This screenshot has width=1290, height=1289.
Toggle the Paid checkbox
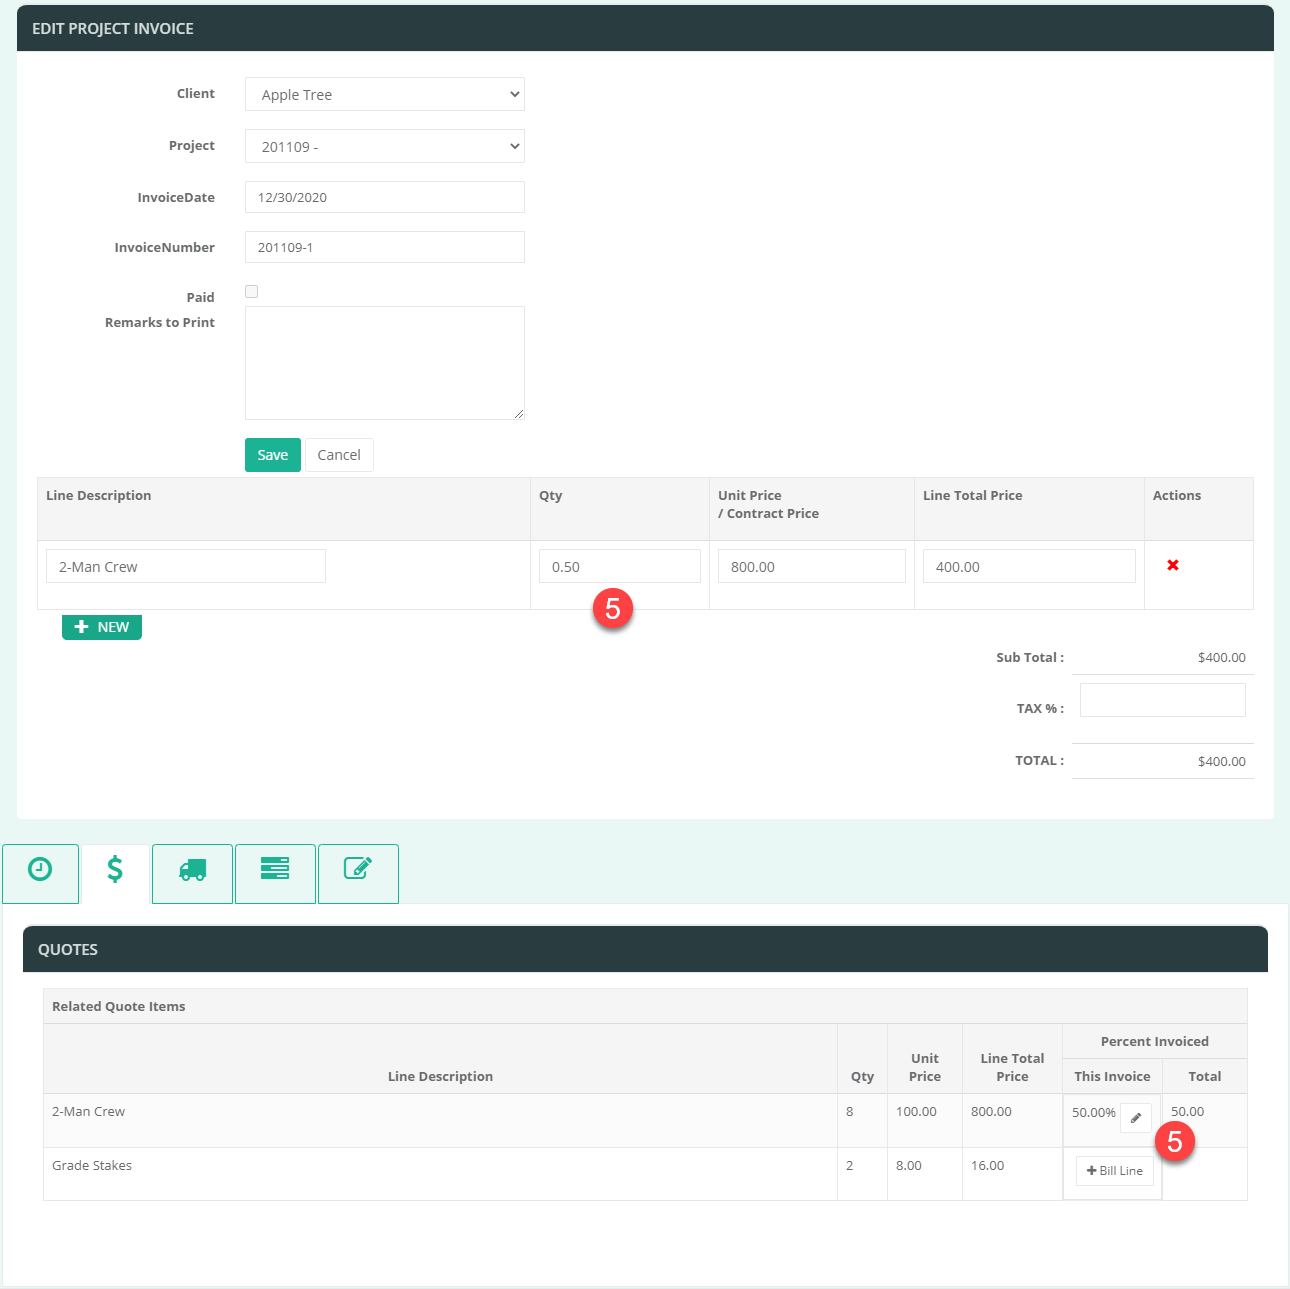(x=252, y=292)
